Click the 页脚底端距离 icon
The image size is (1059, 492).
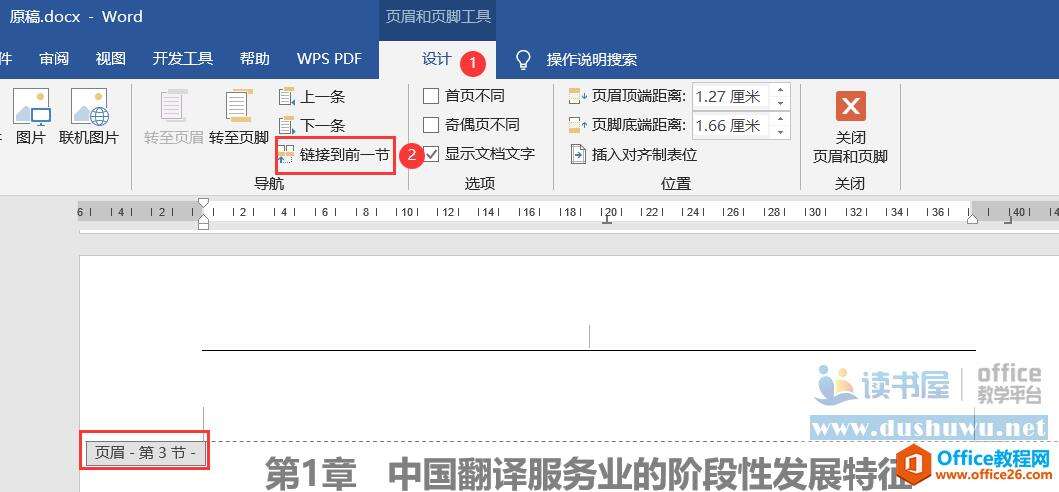579,125
